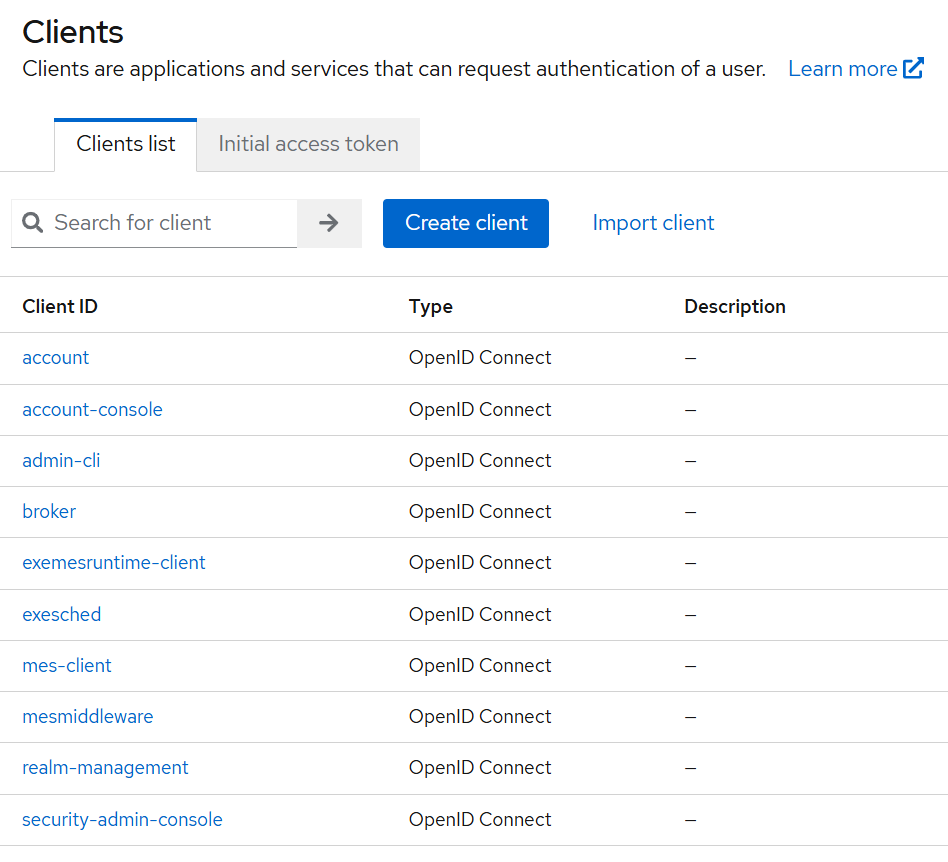Select the mesmiddleware client
The height and width of the screenshot is (862, 948).
88,717
